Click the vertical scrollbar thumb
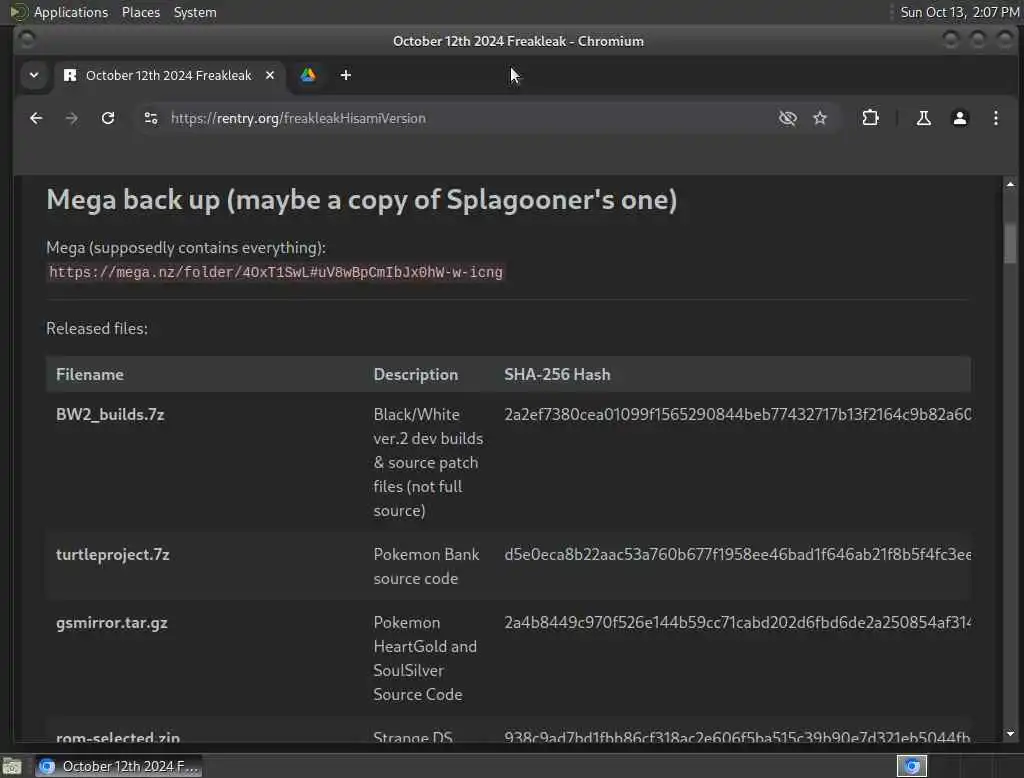 pyautogui.click(x=1010, y=244)
